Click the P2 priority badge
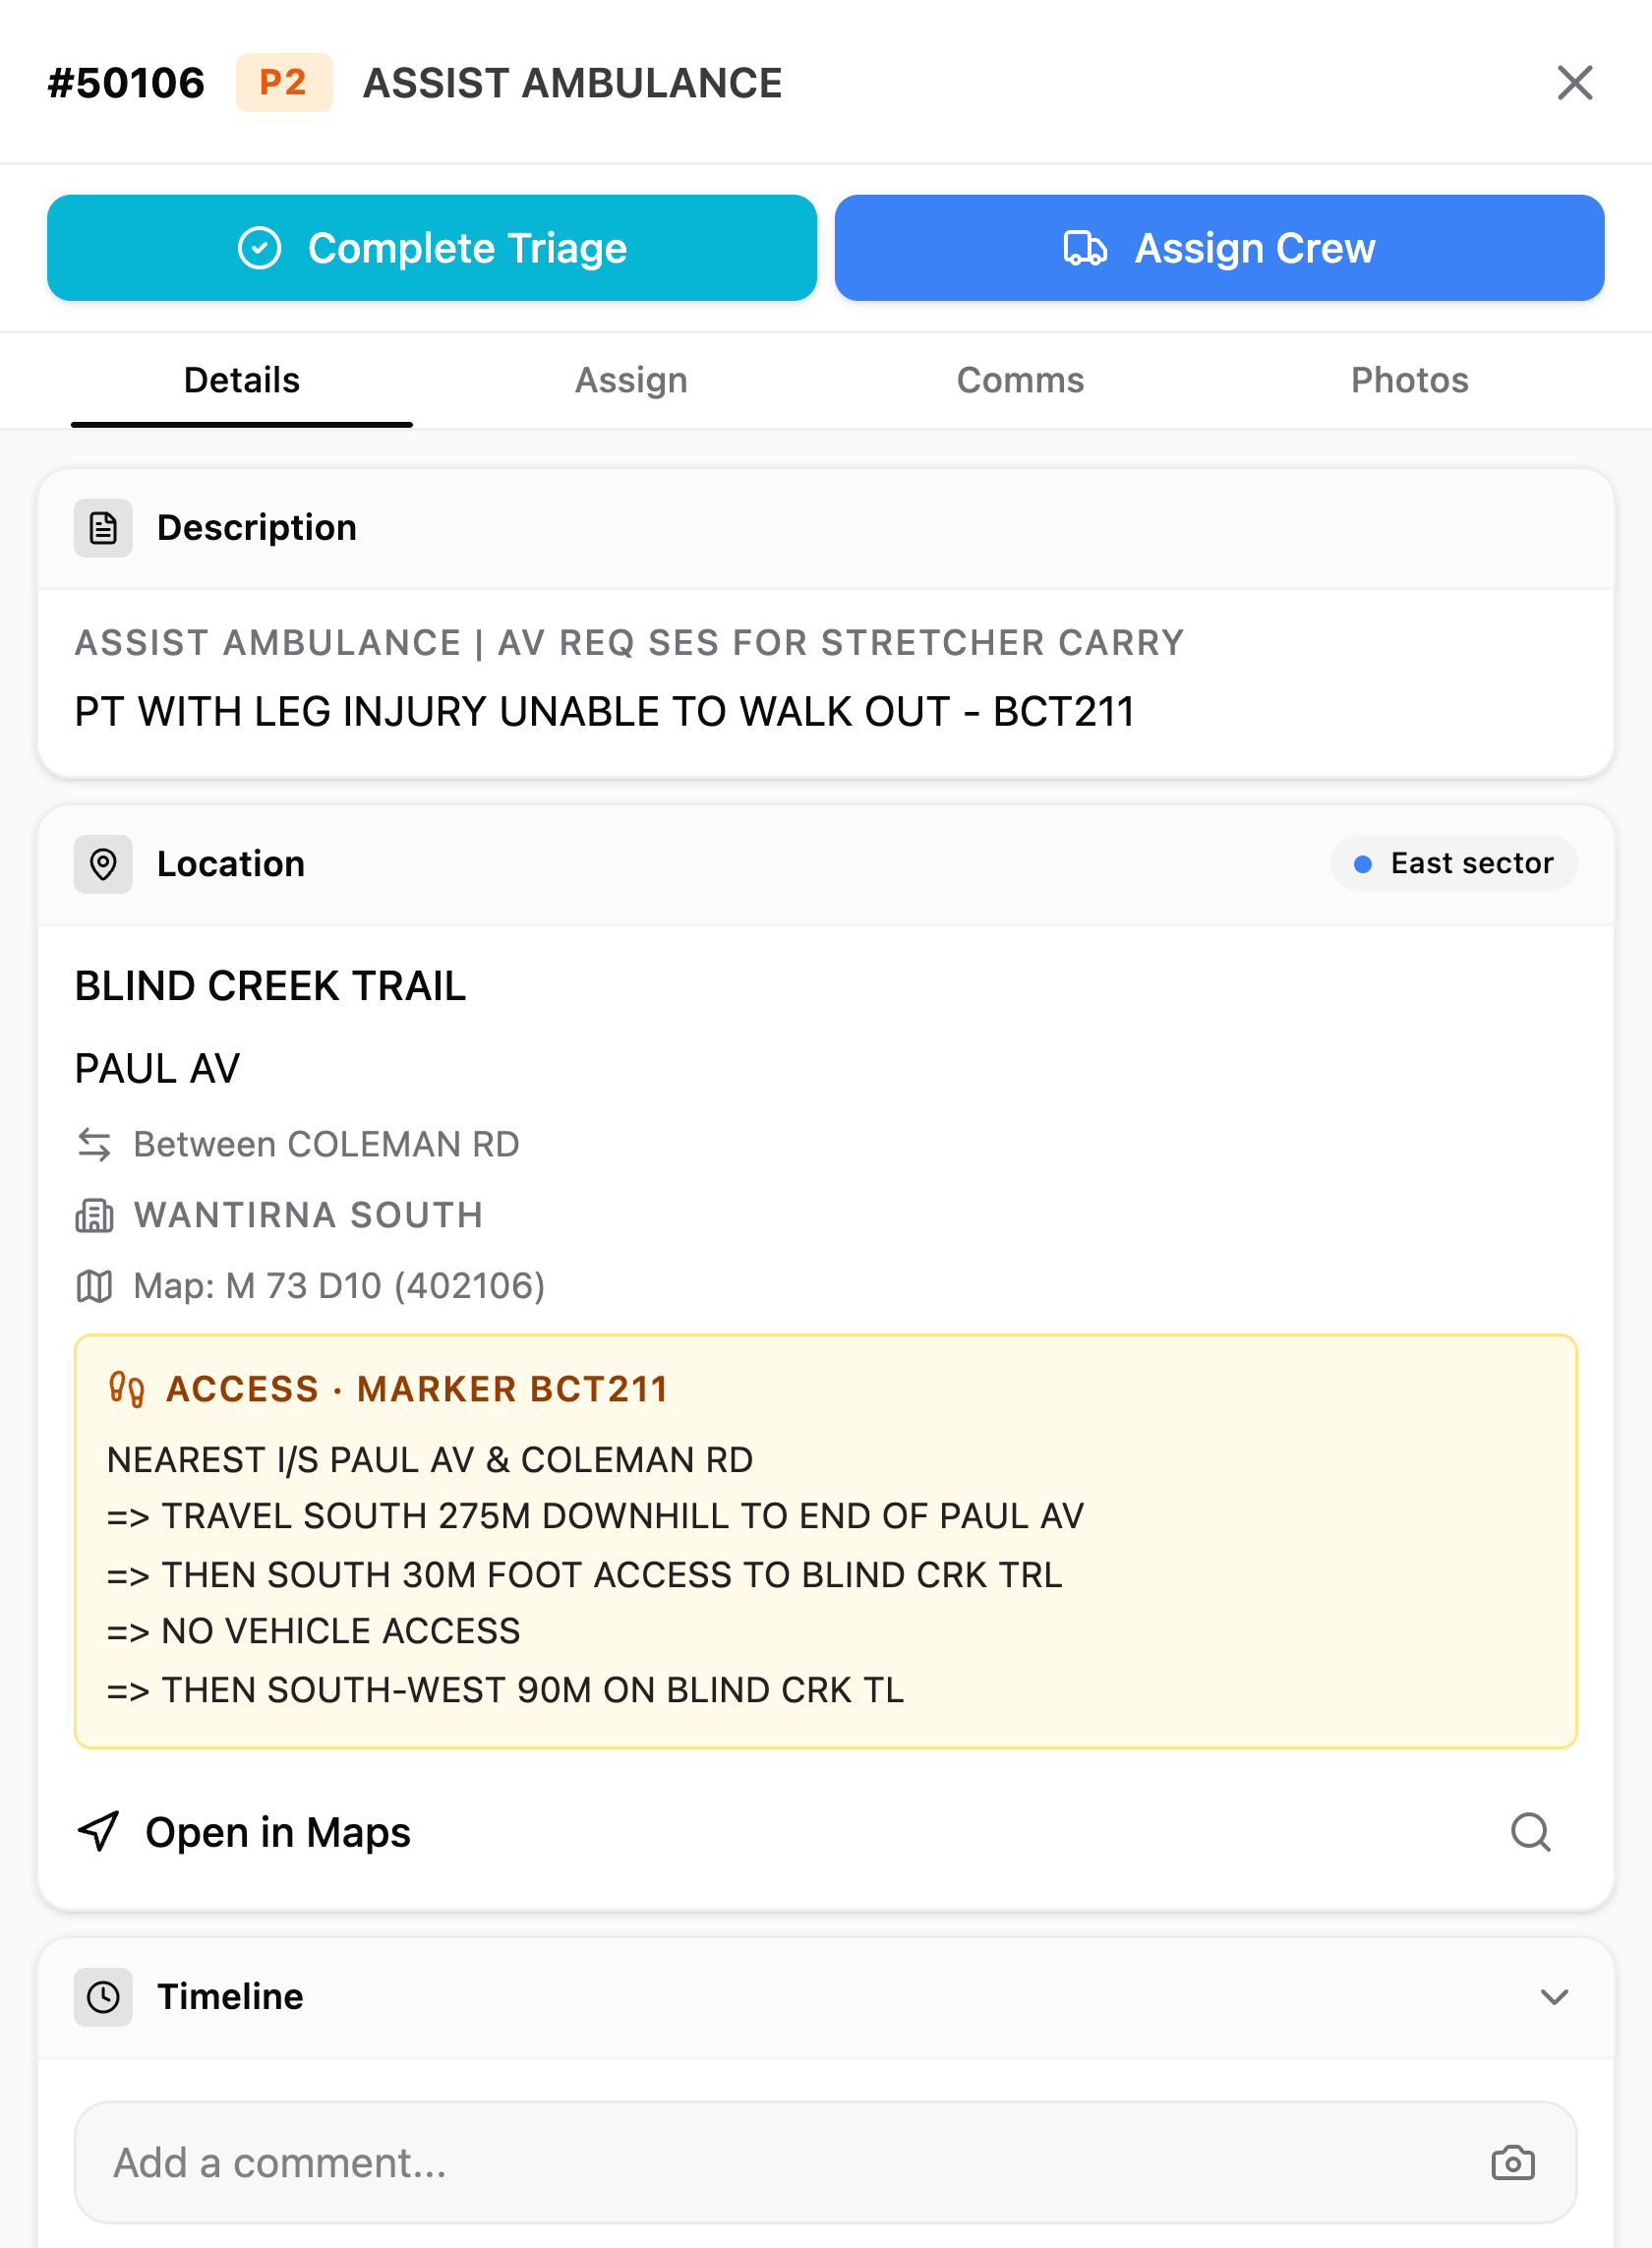This screenshot has width=1652, height=2248. 284,83
